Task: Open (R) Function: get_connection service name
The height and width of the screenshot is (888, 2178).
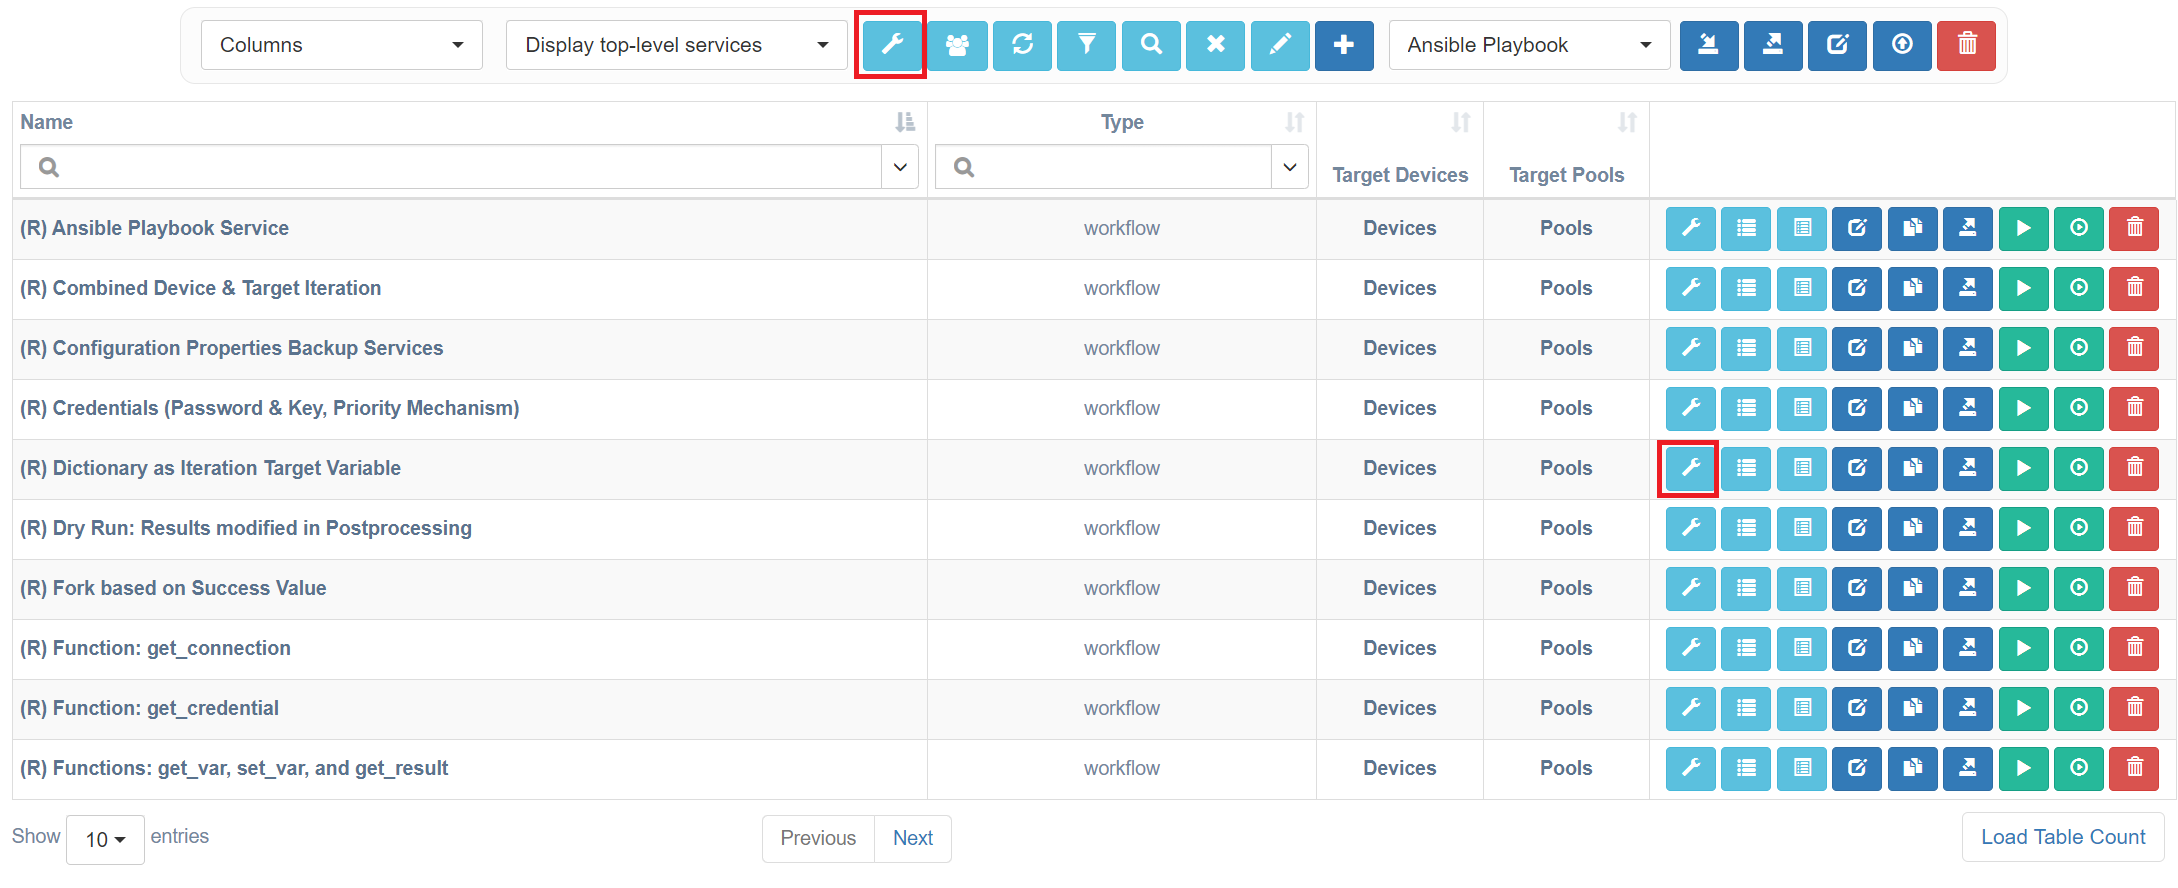Action: point(155,648)
